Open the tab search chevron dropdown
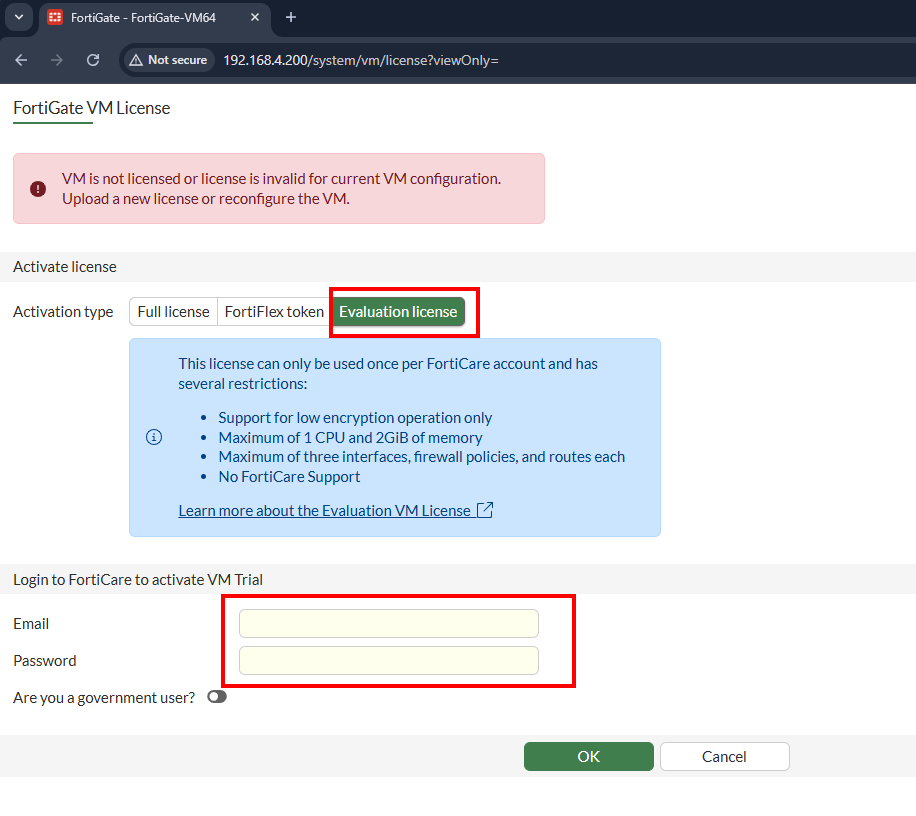 pos(19,18)
